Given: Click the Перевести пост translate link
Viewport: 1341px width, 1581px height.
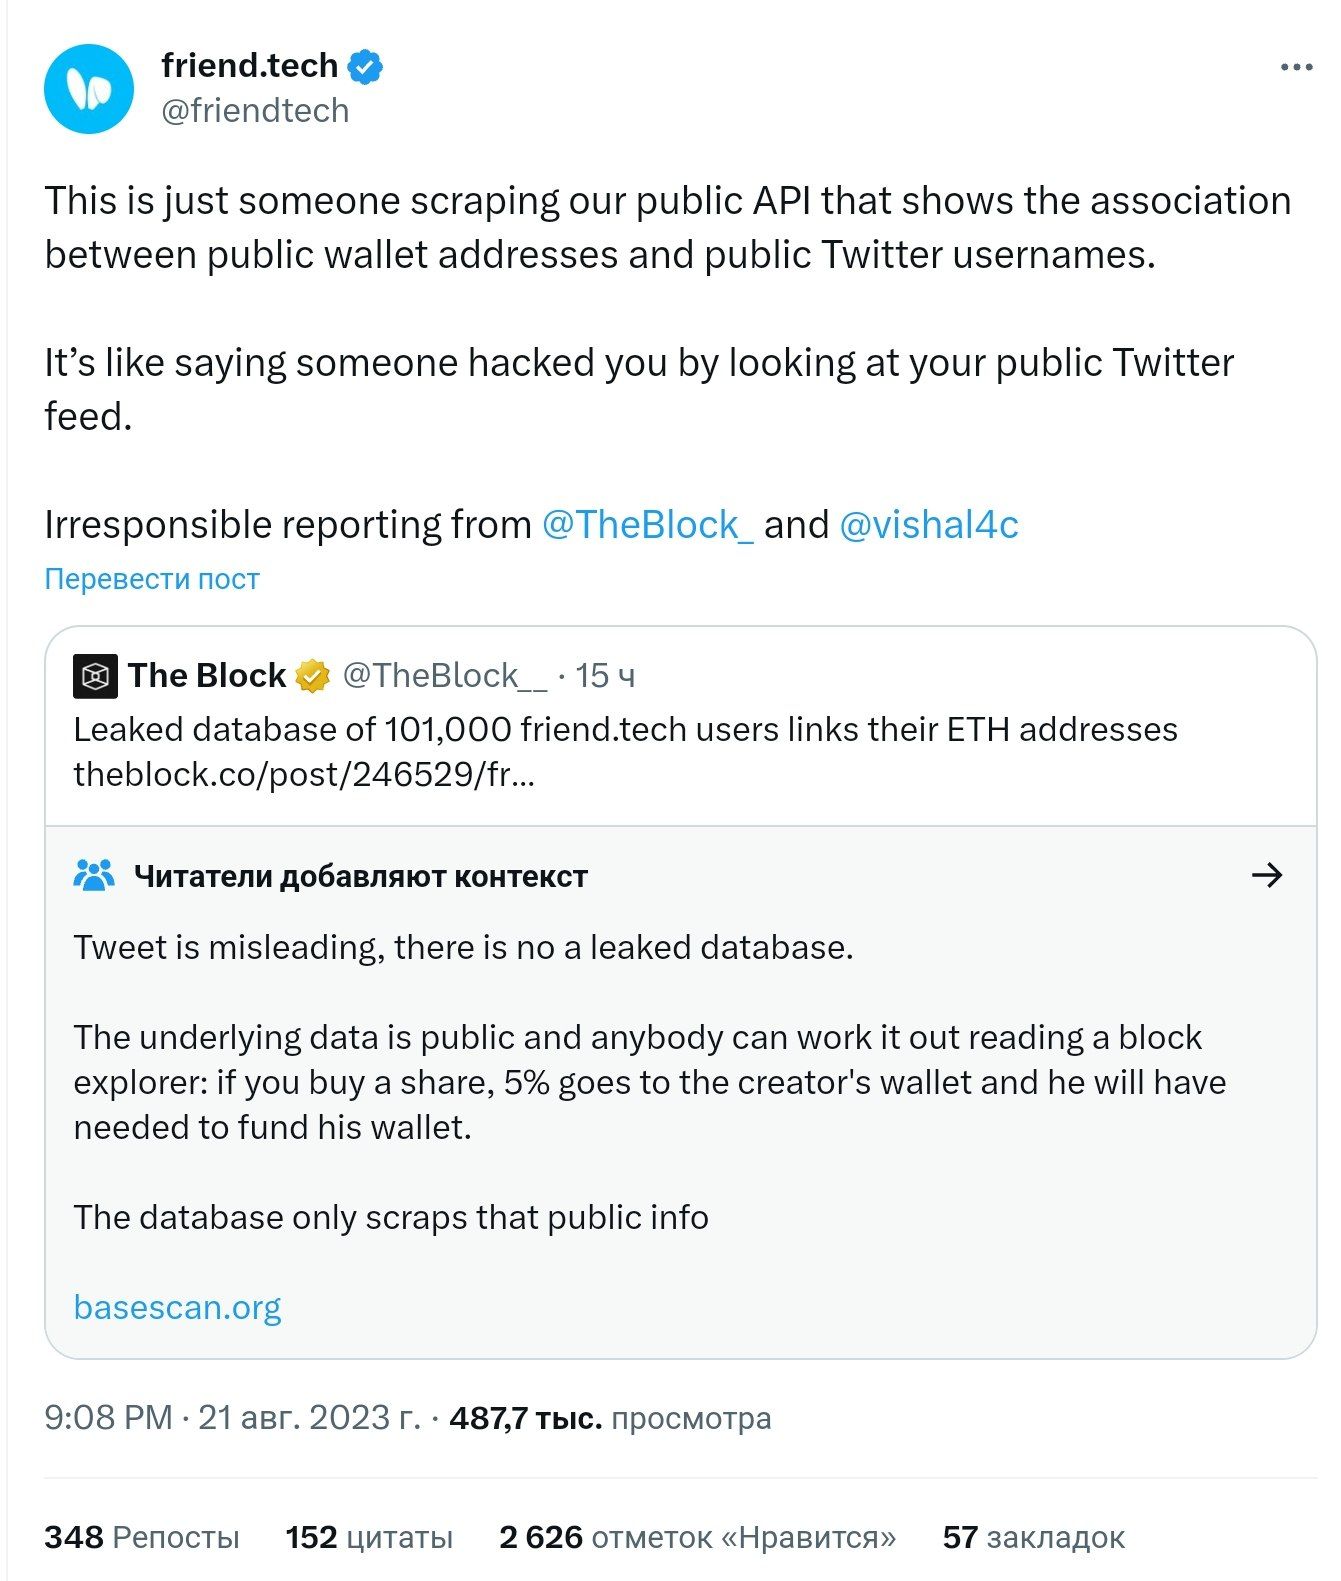Looking at the screenshot, I should (152, 579).
